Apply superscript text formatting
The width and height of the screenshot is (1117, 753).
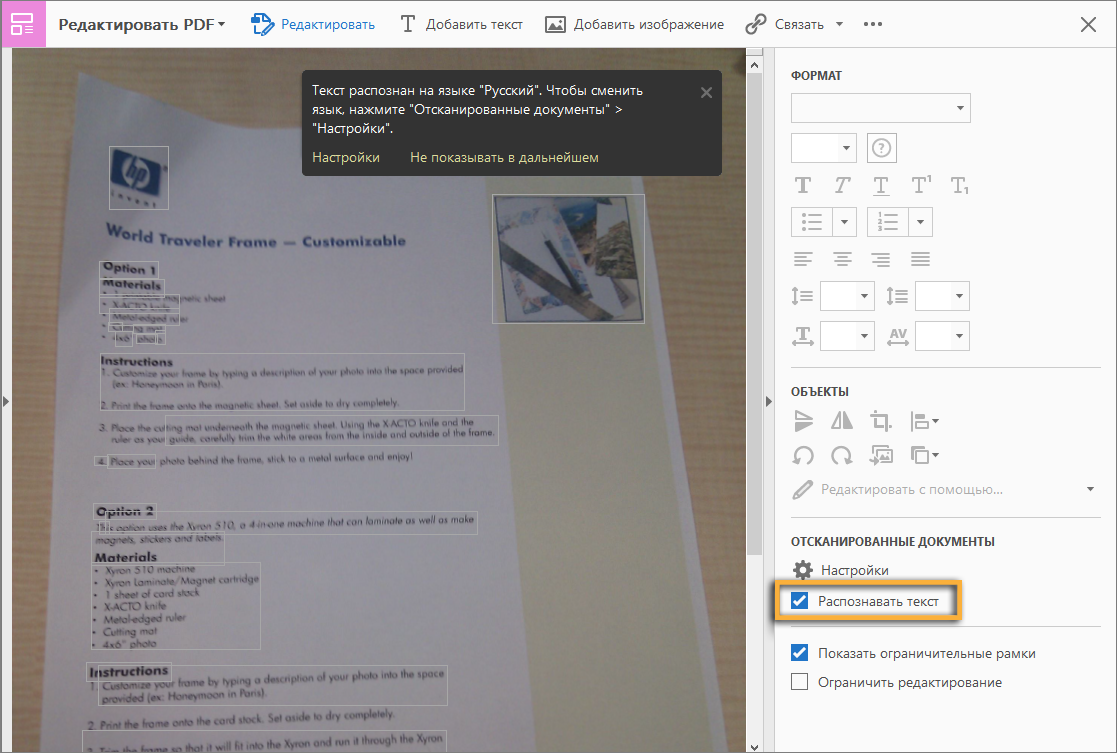click(x=921, y=185)
